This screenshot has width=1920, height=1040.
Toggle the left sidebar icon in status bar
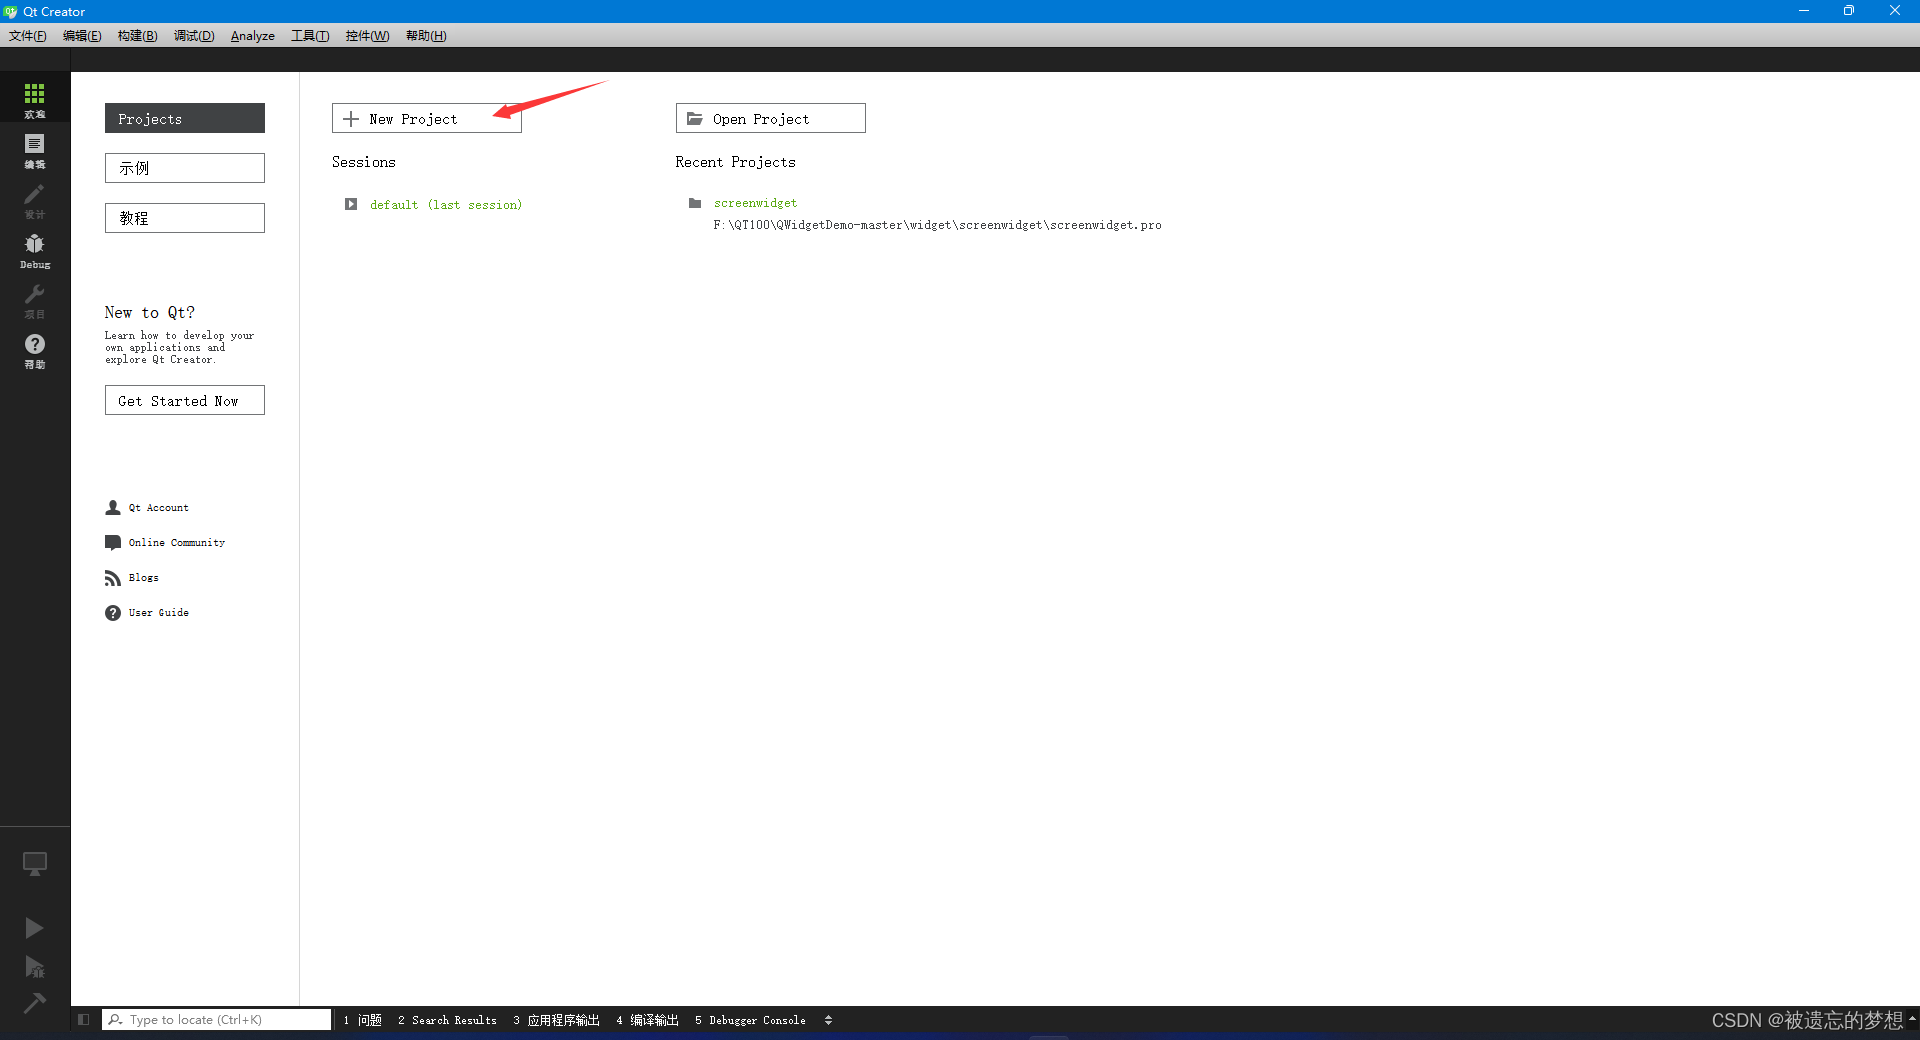click(84, 1020)
